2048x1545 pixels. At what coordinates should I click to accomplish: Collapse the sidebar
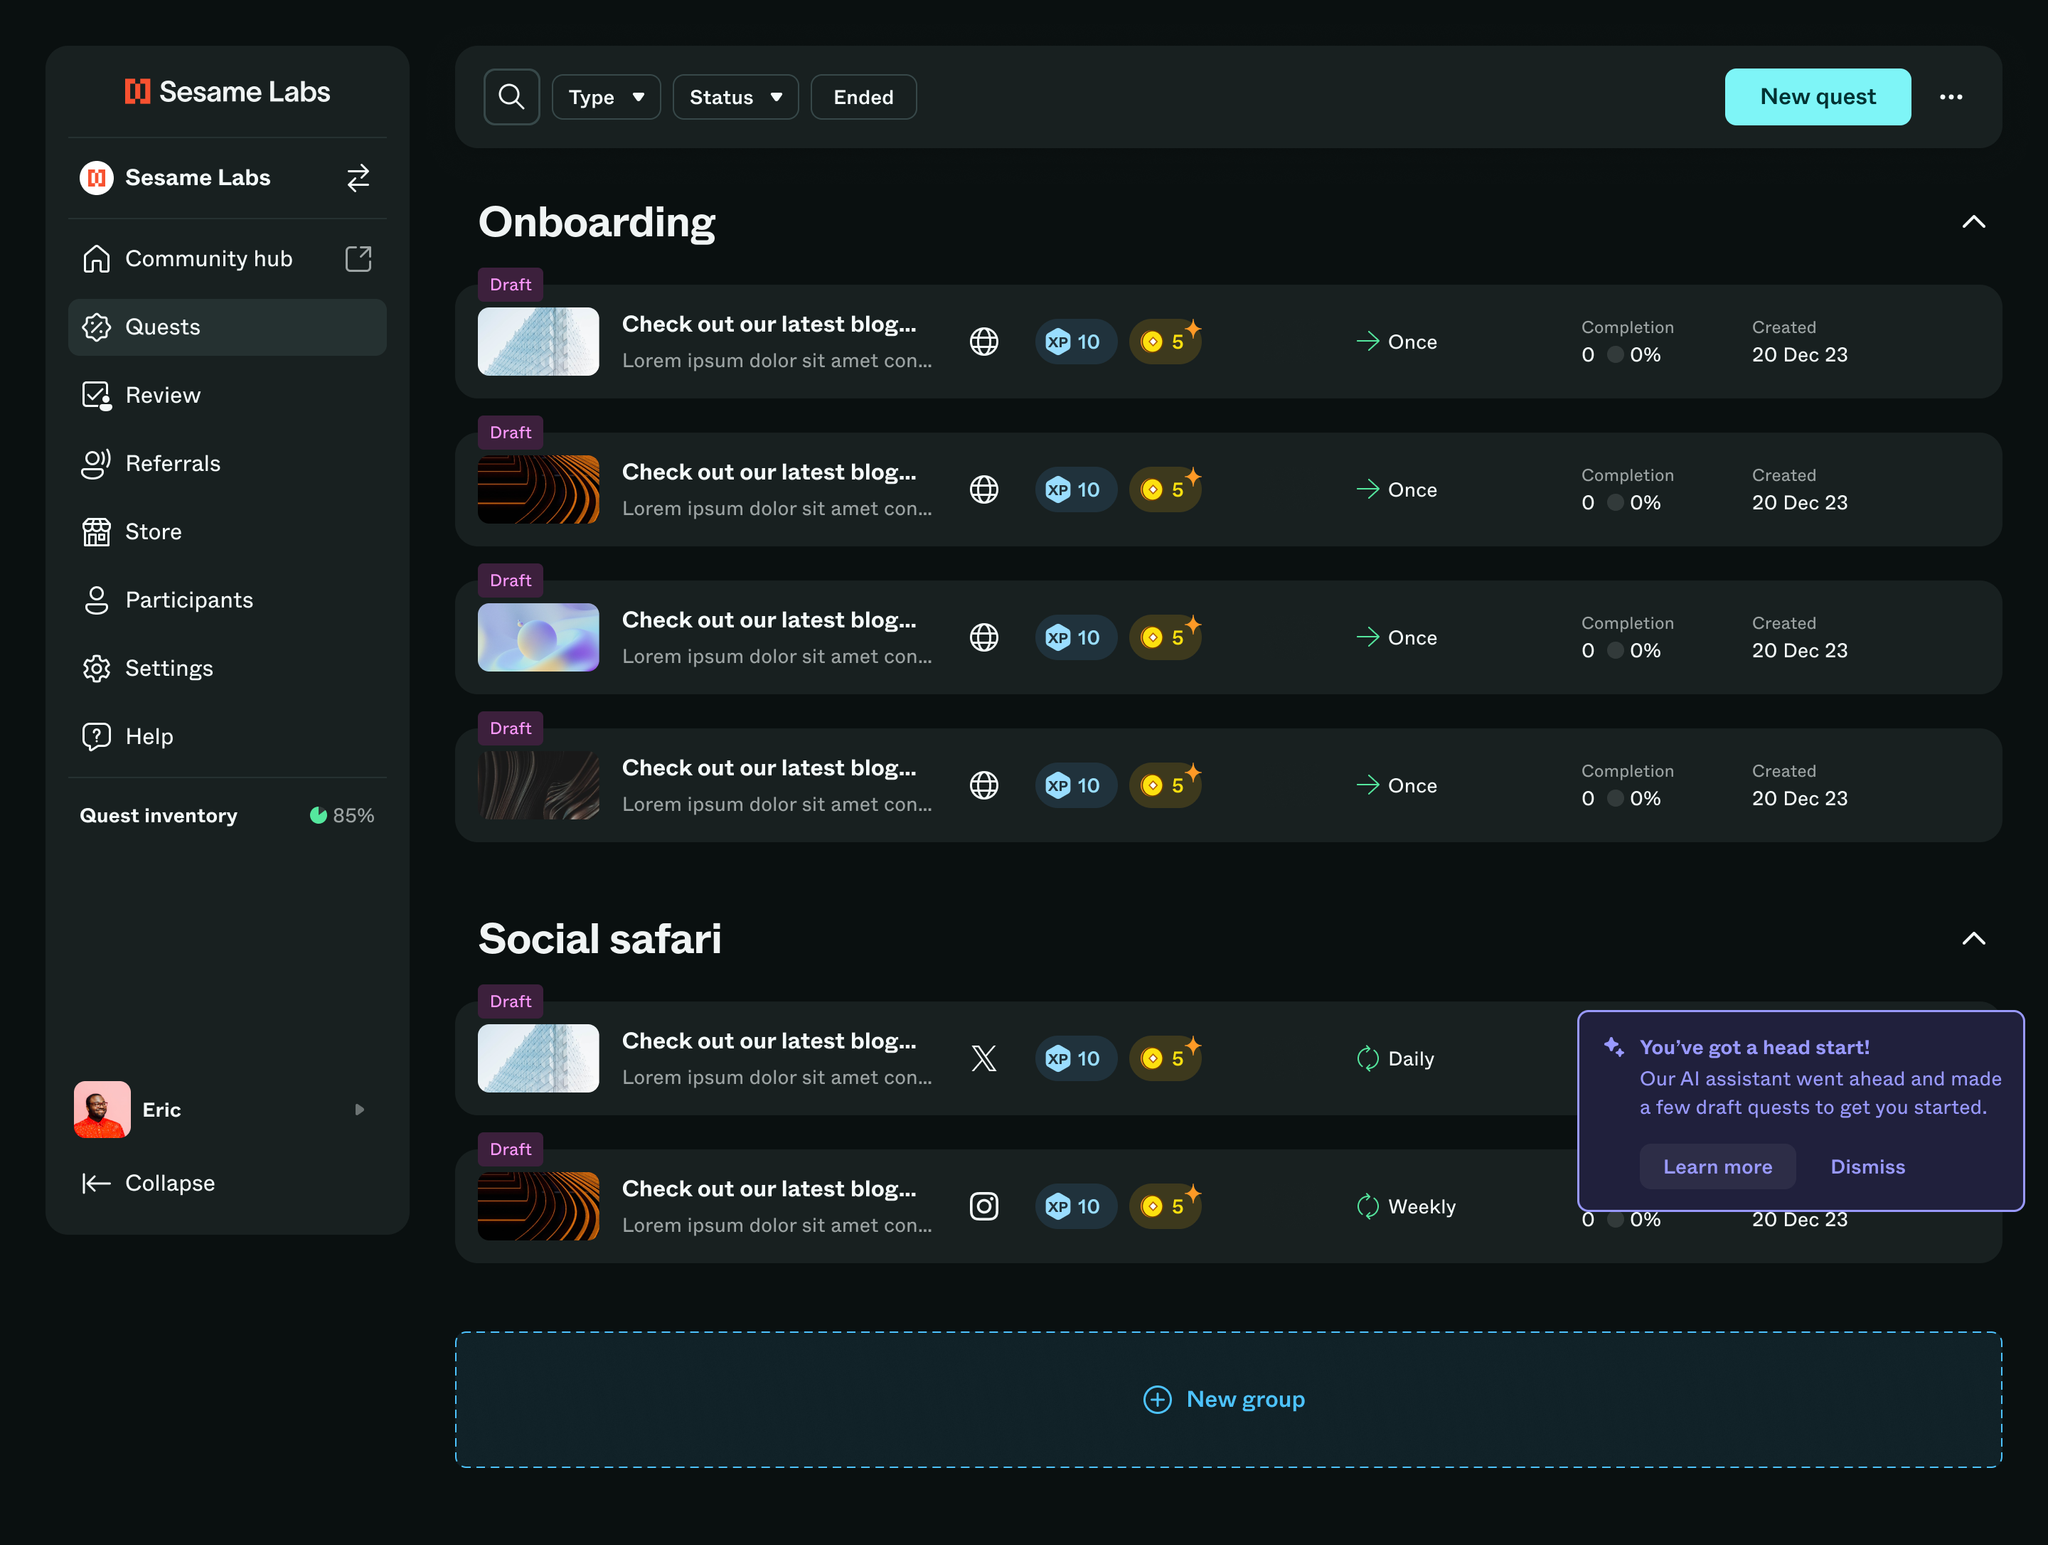[x=148, y=1183]
